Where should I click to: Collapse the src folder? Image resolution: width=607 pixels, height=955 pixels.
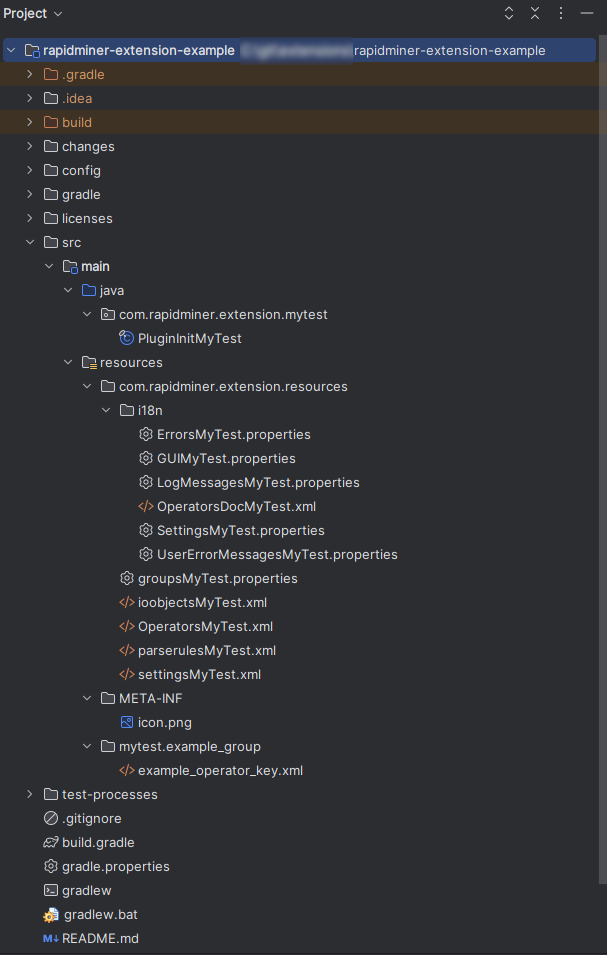[x=29, y=242]
